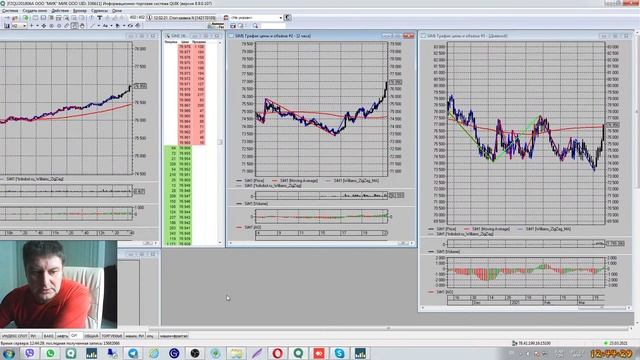Switch to the машинофрактал tab
Screen dimensions: 640x360
pos(173,336)
